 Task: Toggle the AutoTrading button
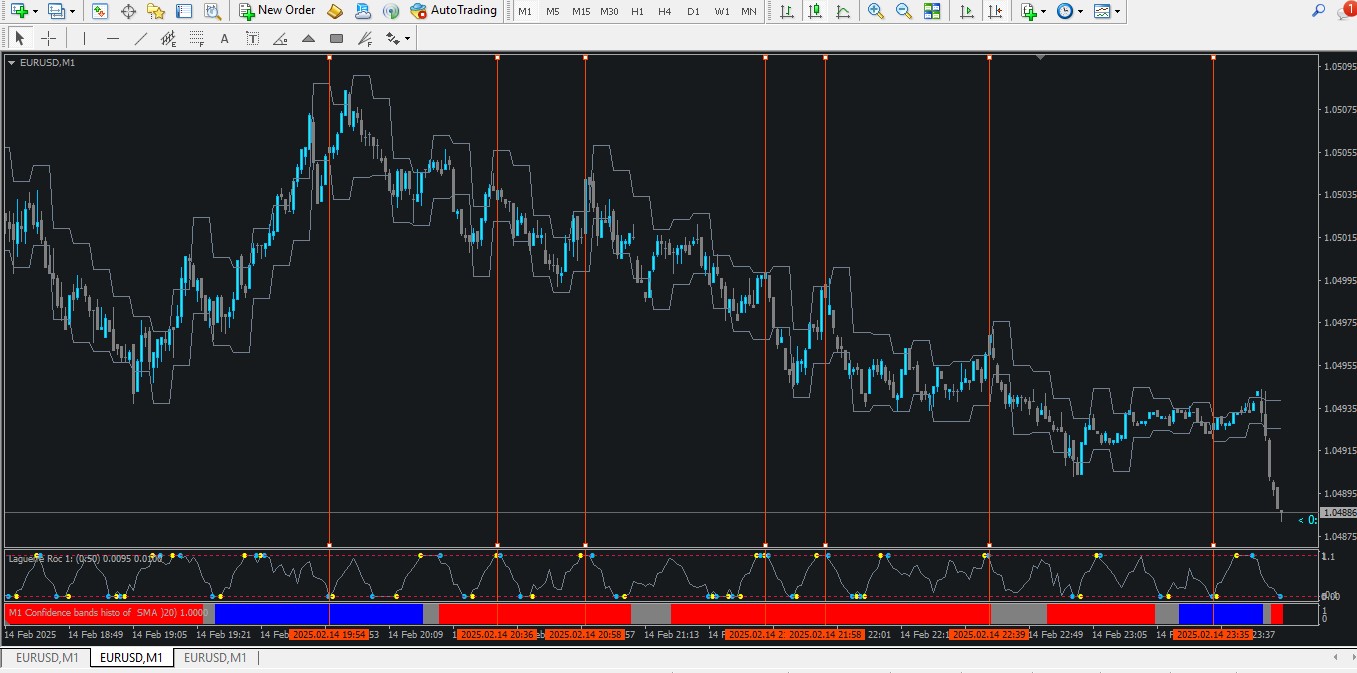point(454,11)
